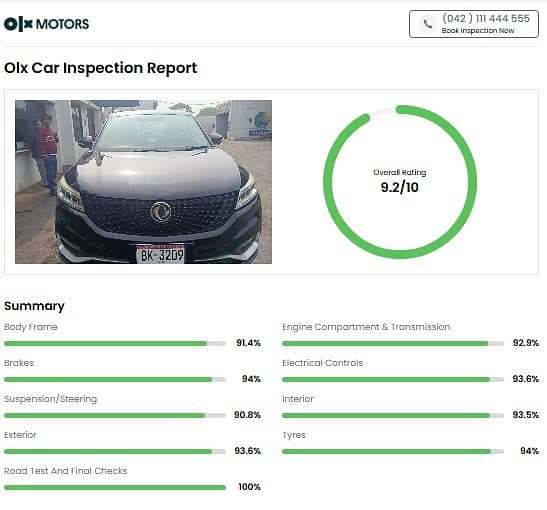This screenshot has width=547, height=510.
Task: Click the Exterior score bar
Action: [115, 451]
